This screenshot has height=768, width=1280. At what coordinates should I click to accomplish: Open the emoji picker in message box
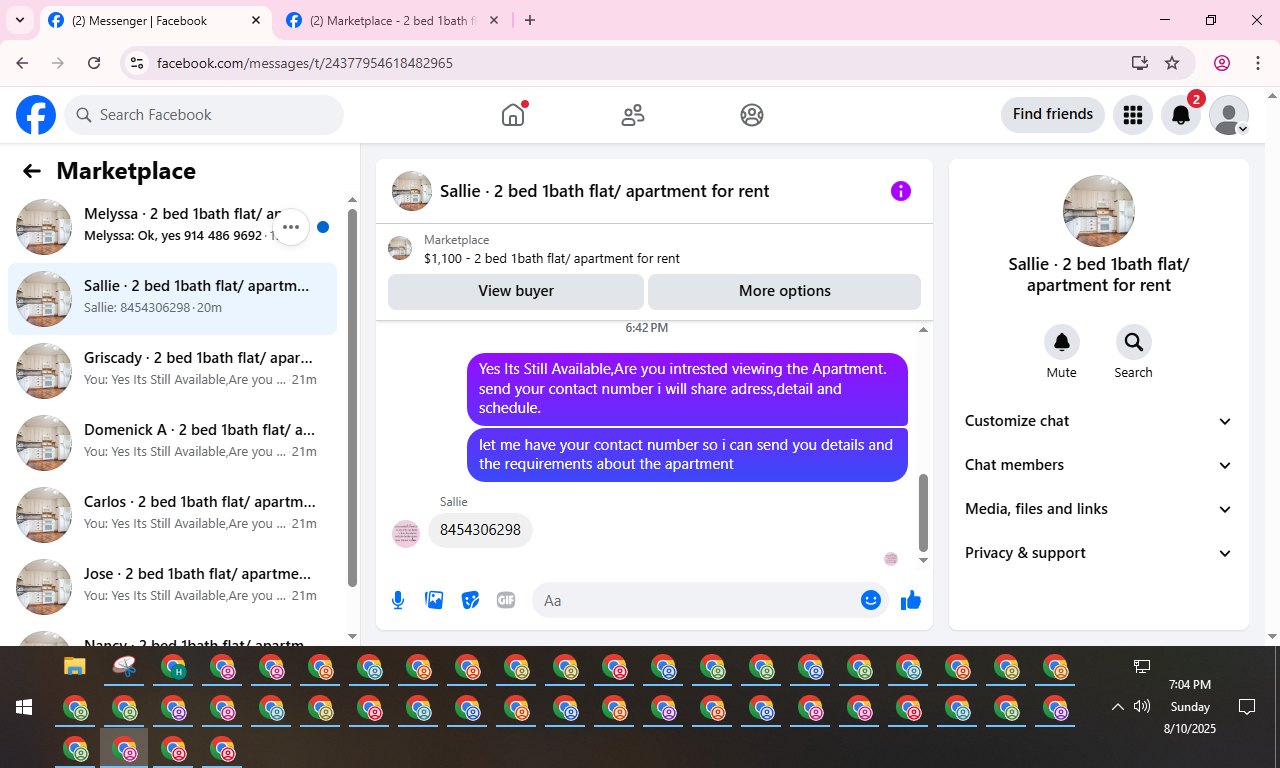[871, 600]
